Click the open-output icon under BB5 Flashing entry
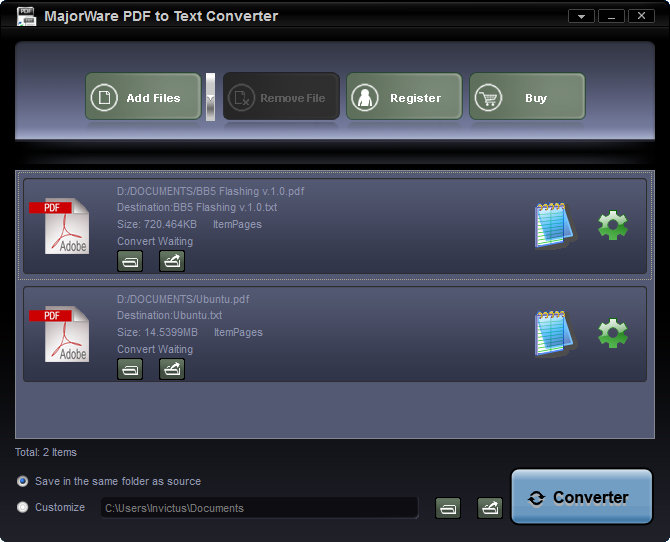The height and width of the screenshot is (542, 670). click(x=172, y=261)
